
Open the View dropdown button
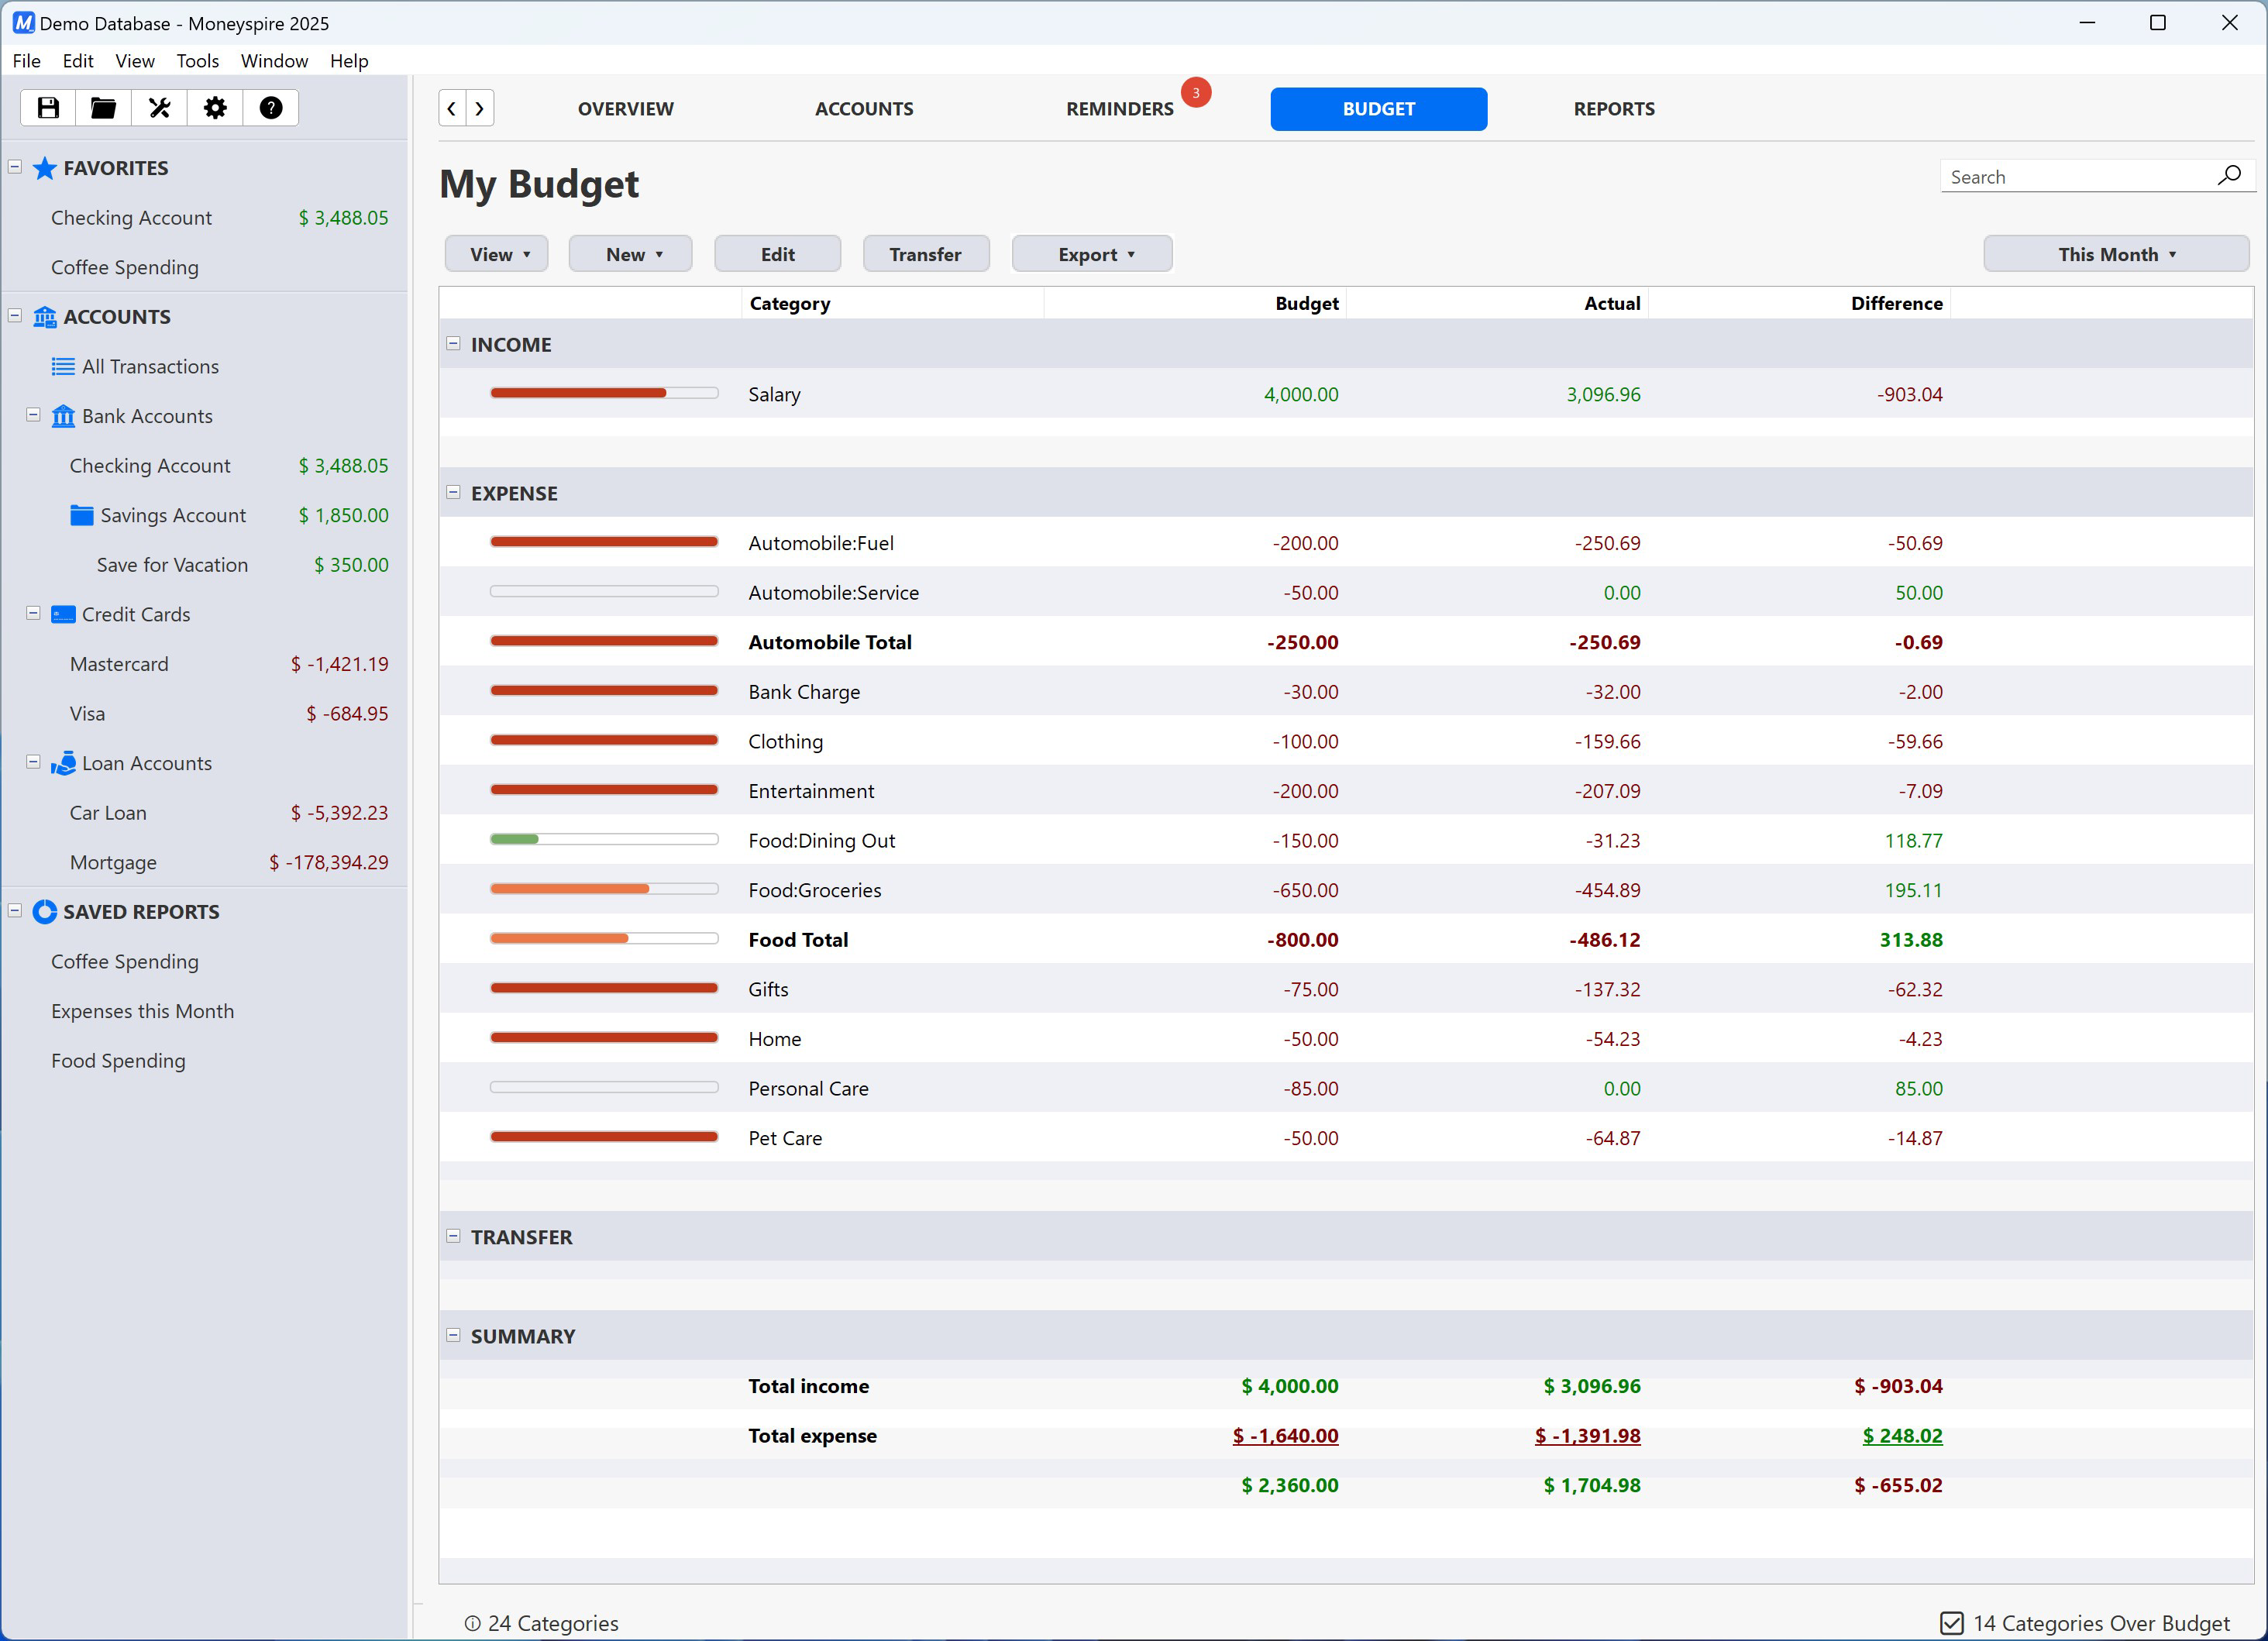point(497,254)
